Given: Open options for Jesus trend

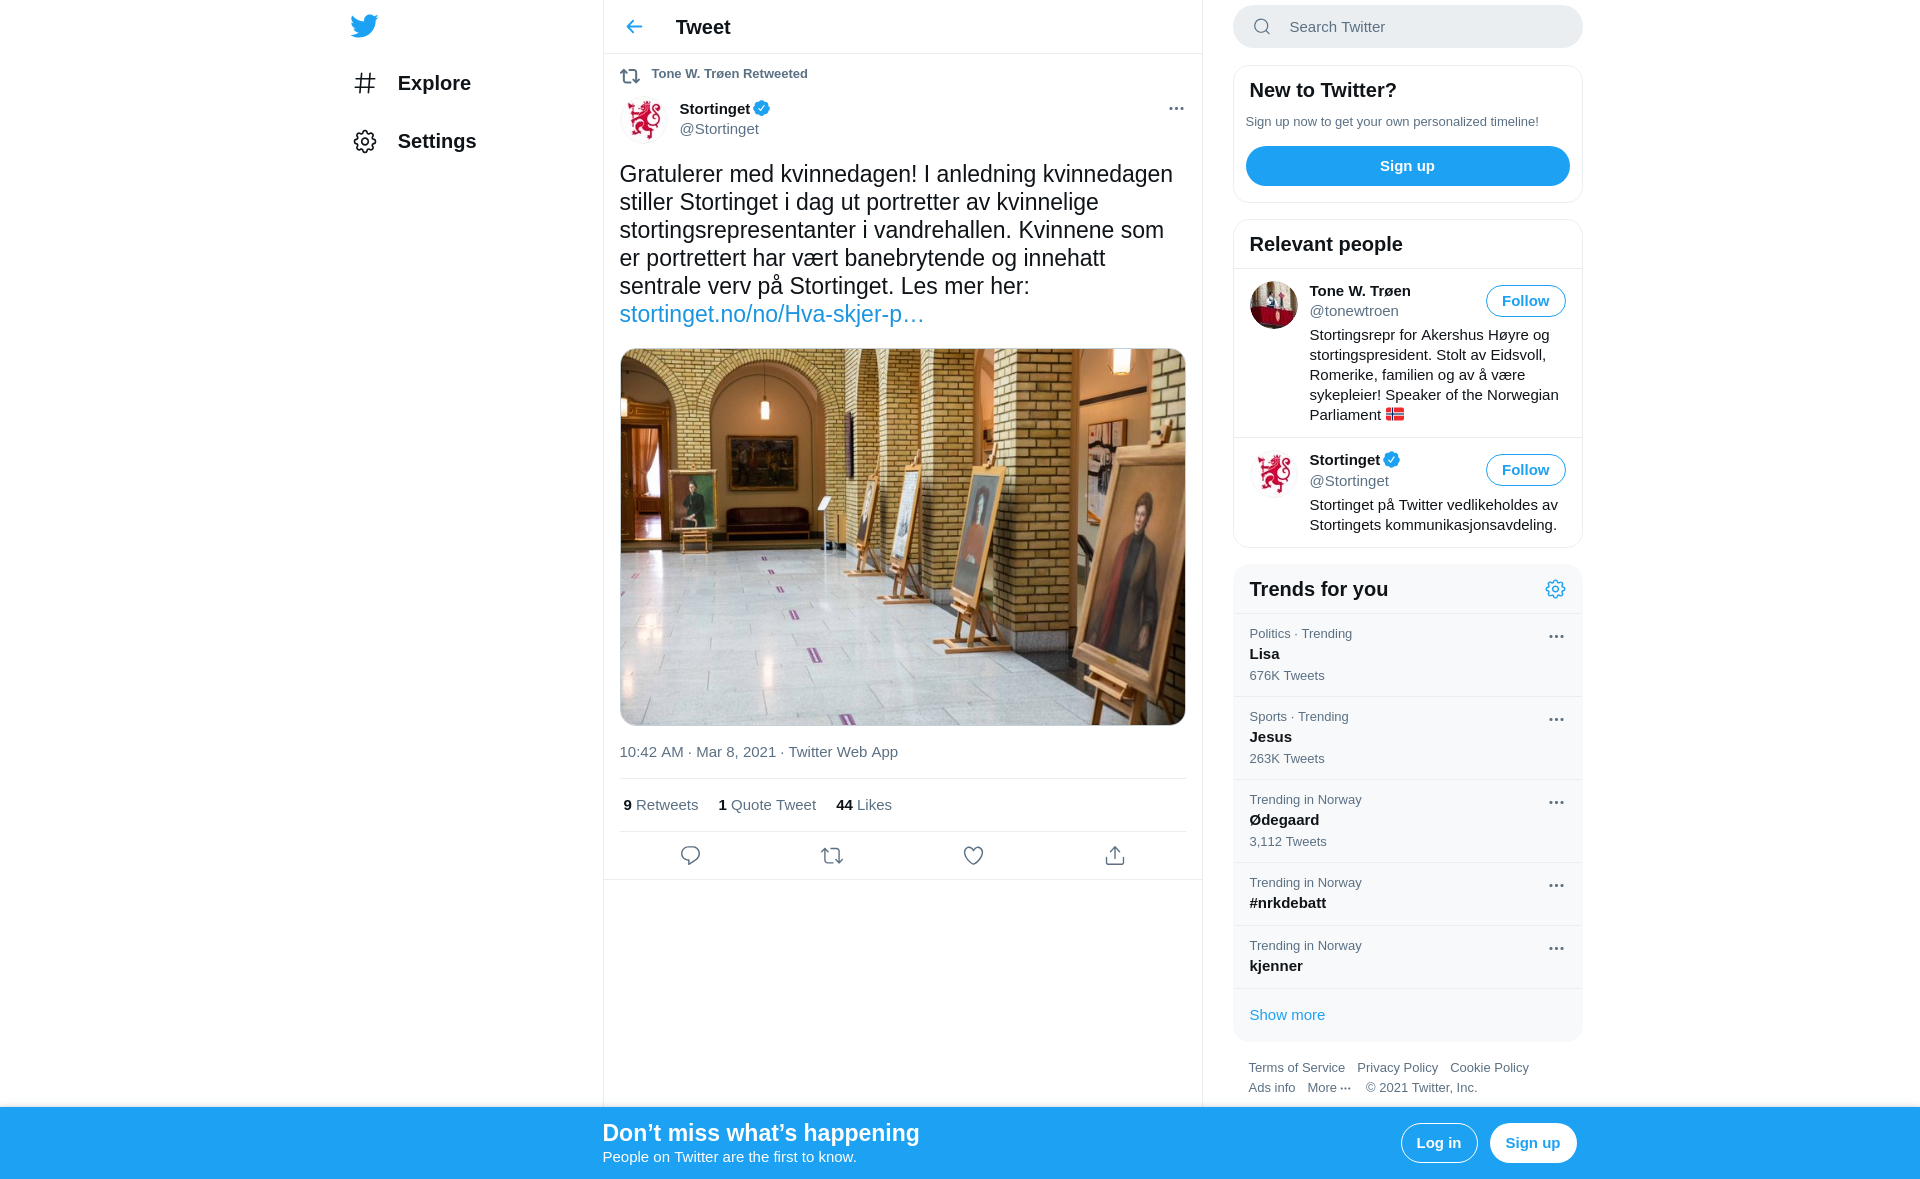Looking at the screenshot, I should (x=1556, y=720).
